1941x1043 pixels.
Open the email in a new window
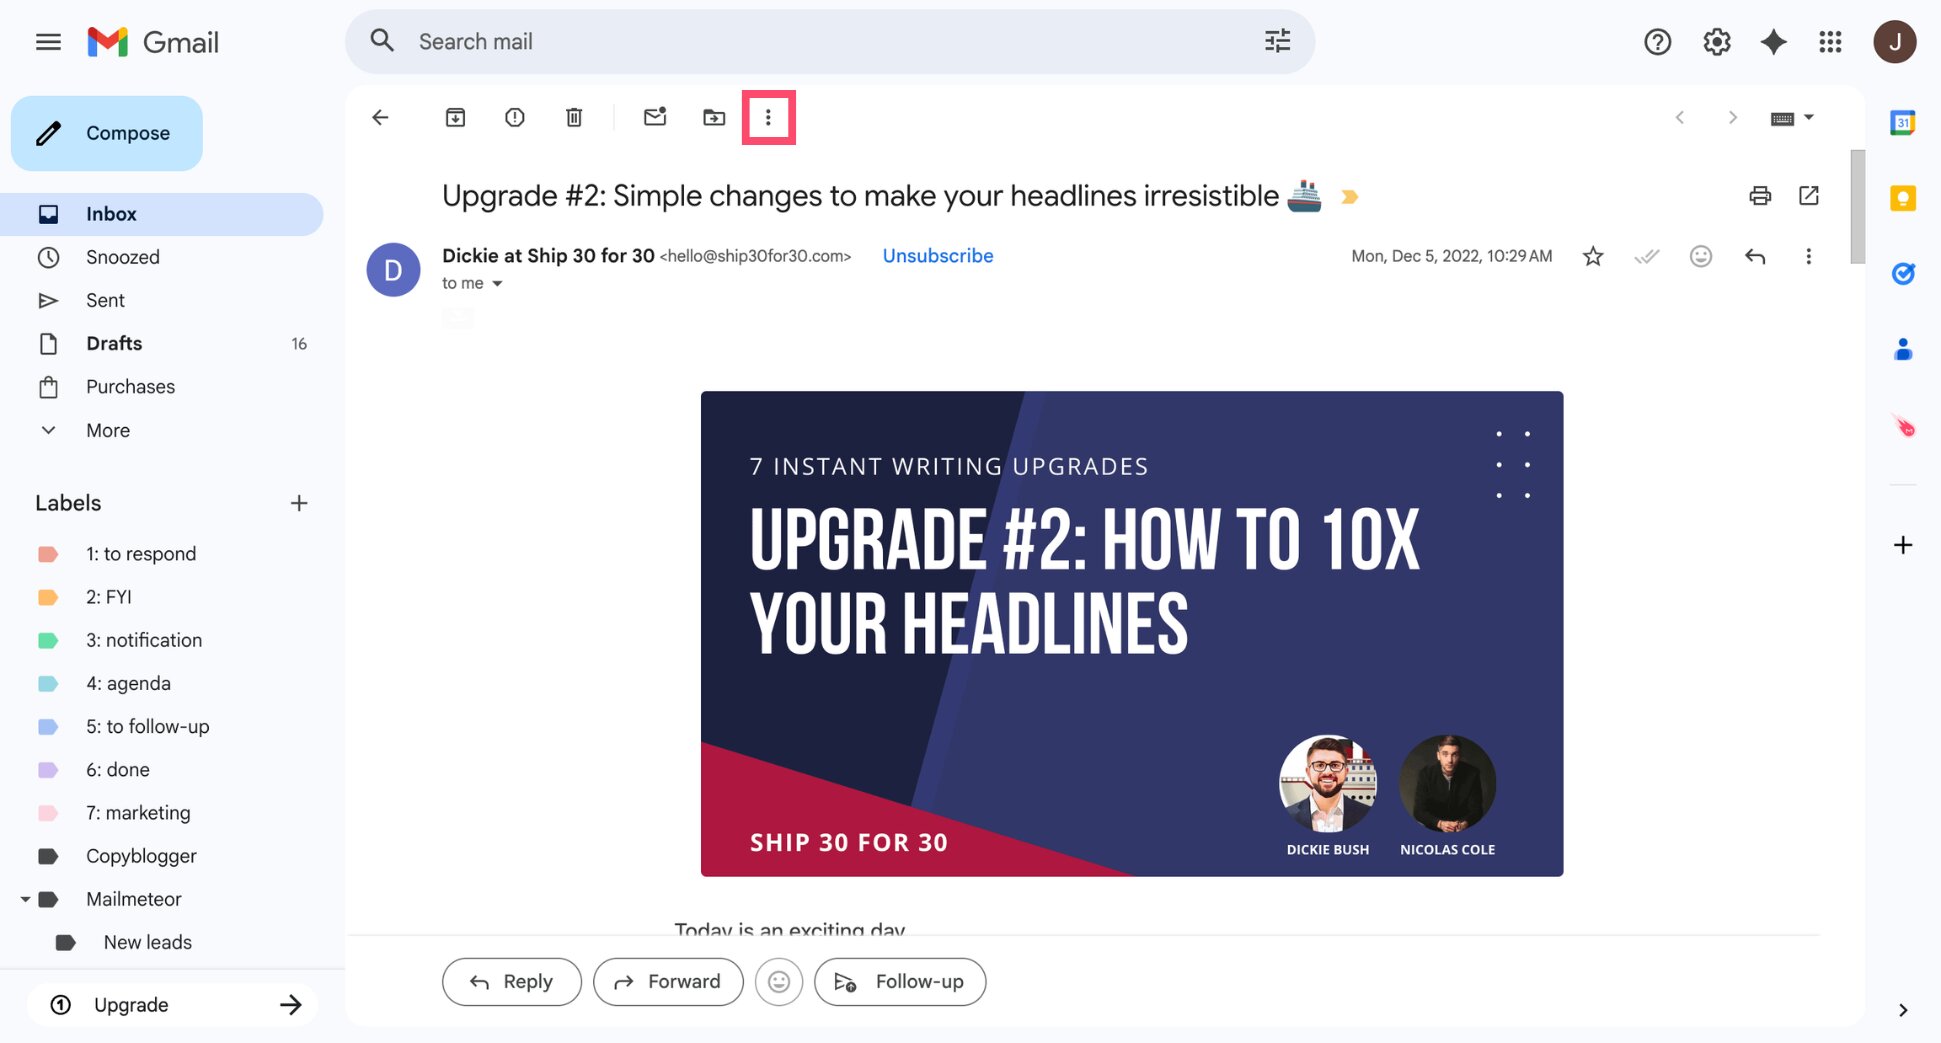click(x=1809, y=196)
